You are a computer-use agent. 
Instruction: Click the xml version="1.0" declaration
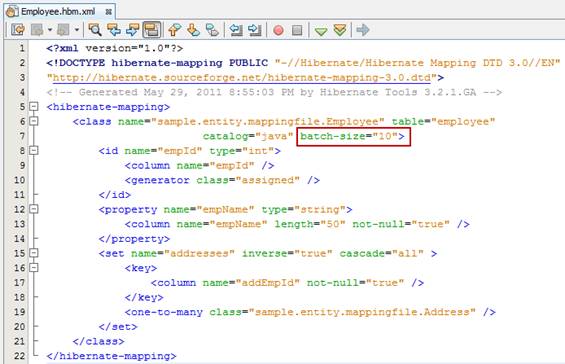tap(115, 48)
